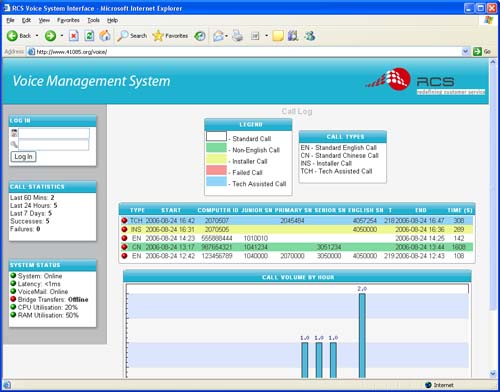
Task: Open the yellow Discuss note icon
Action: tap(278, 36)
